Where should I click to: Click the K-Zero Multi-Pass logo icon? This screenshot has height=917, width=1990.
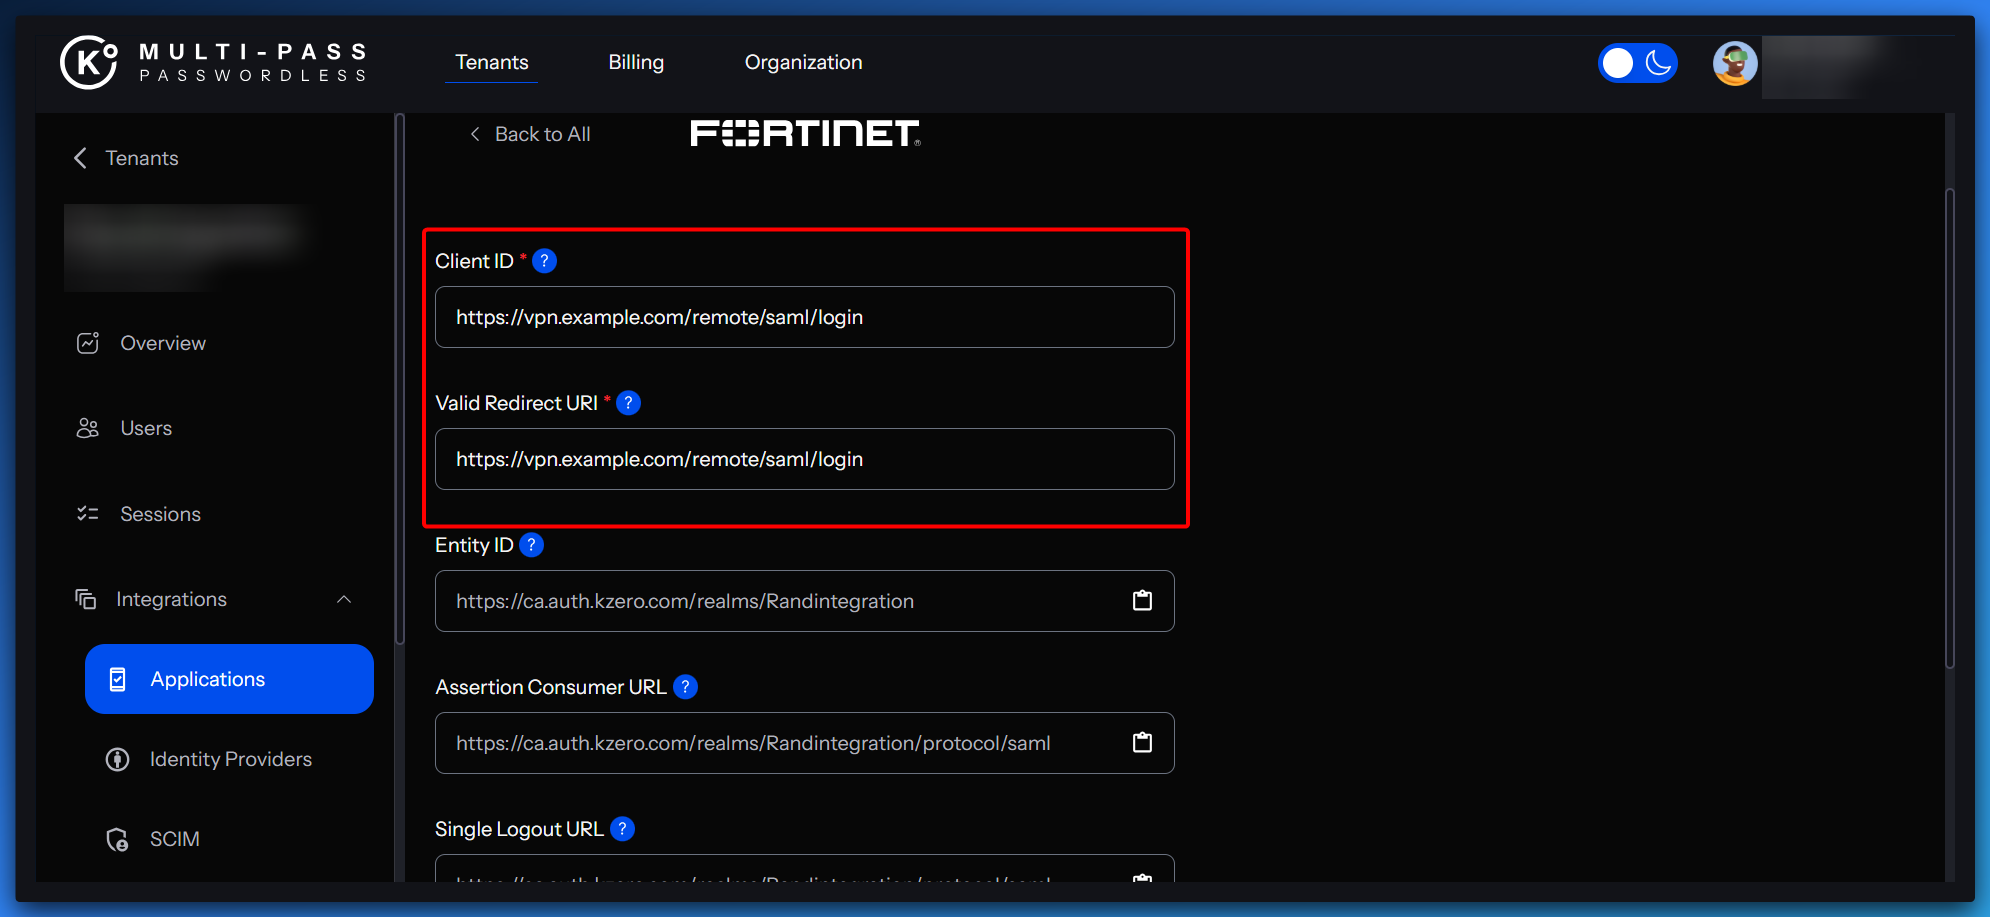[89, 62]
